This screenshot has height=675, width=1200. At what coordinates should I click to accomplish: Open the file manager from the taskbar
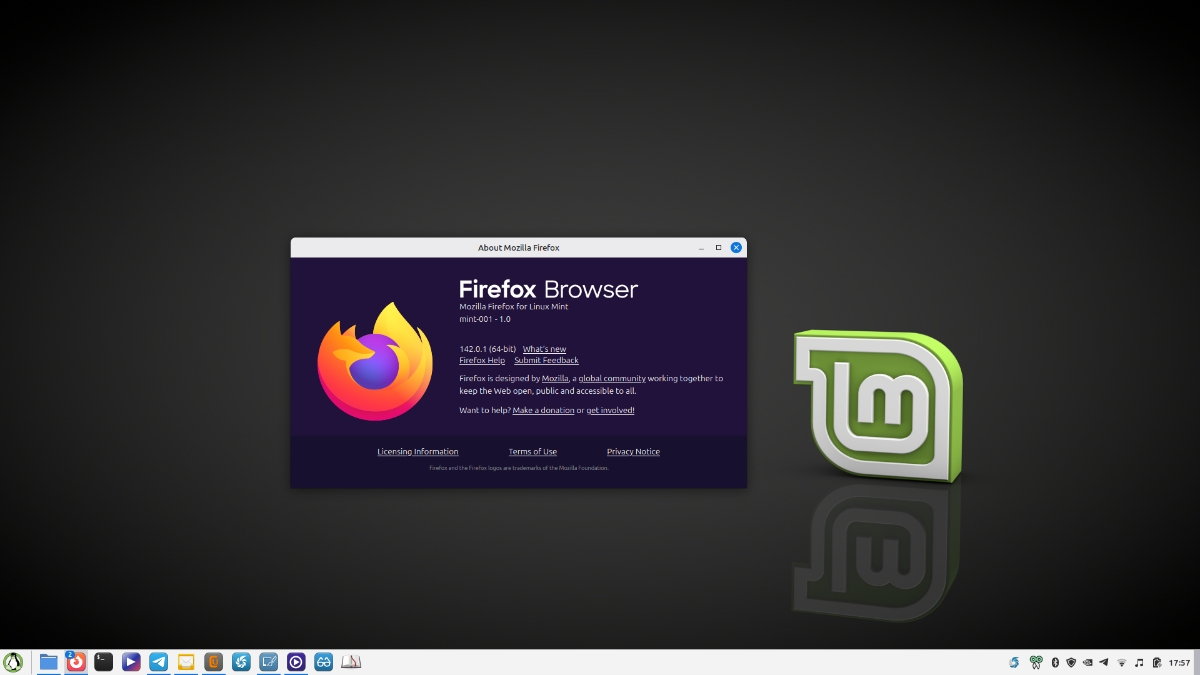(x=48, y=662)
